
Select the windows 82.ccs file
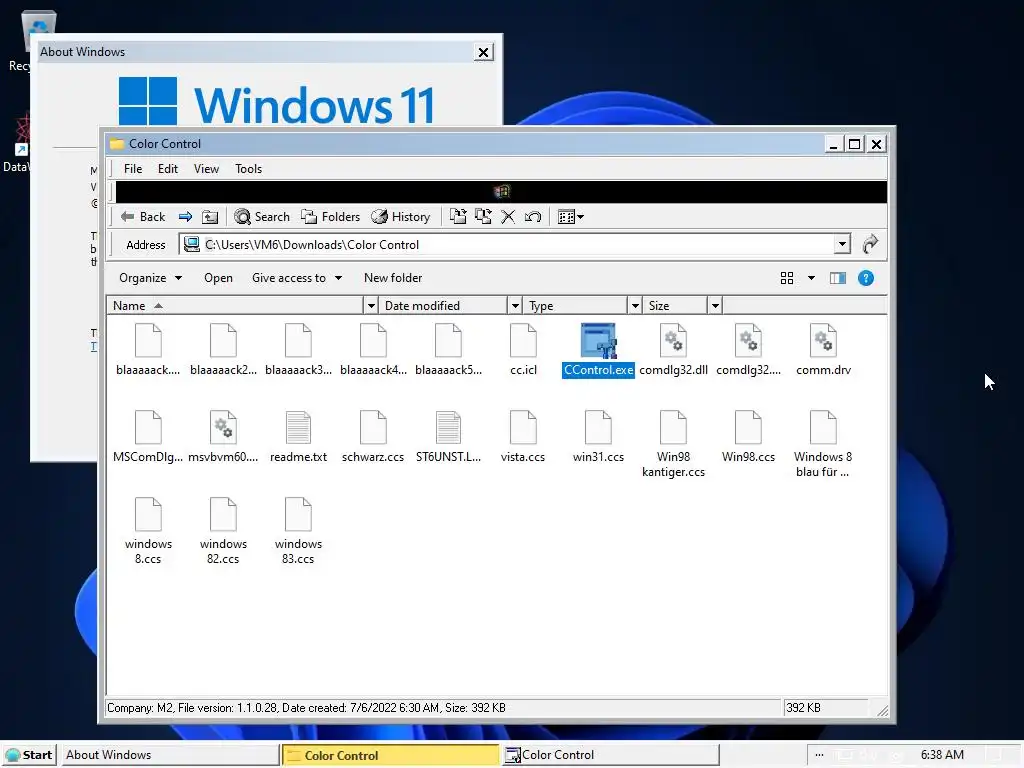223,531
